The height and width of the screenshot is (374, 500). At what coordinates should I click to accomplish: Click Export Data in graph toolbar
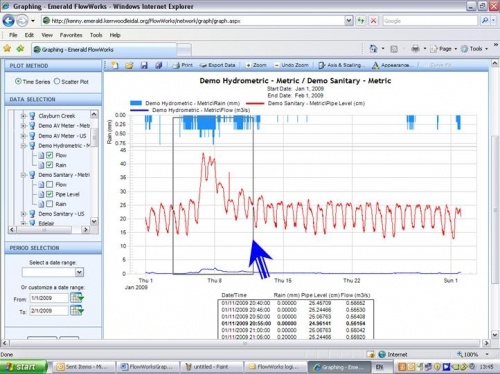[217, 65]
